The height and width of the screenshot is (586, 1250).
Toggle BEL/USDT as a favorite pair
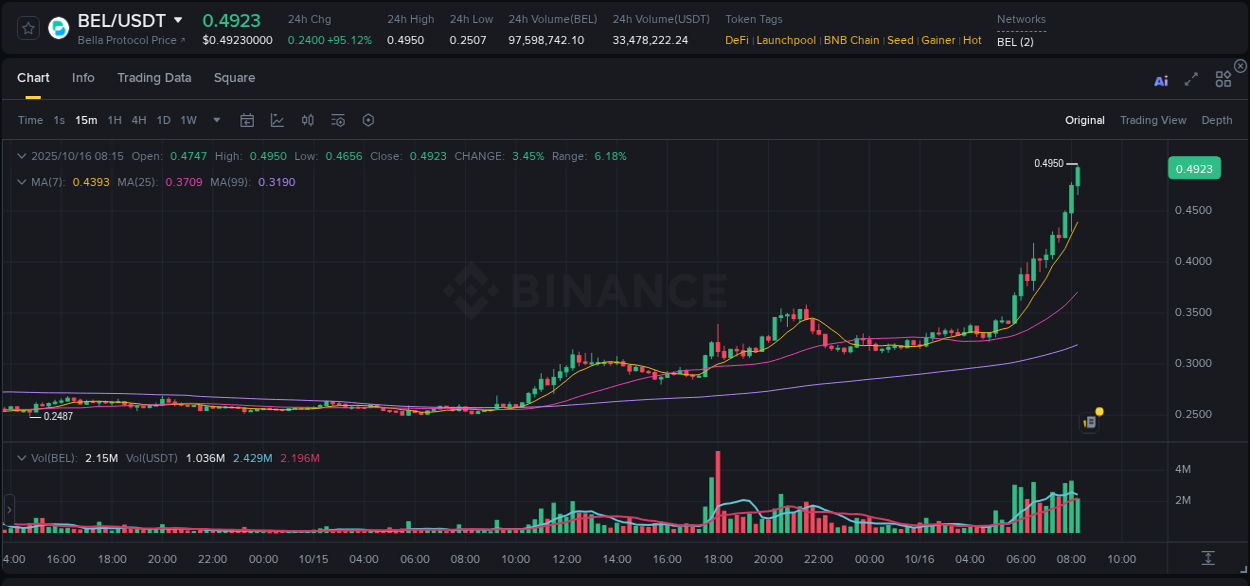pyautogui.click(x=27, y=28)
